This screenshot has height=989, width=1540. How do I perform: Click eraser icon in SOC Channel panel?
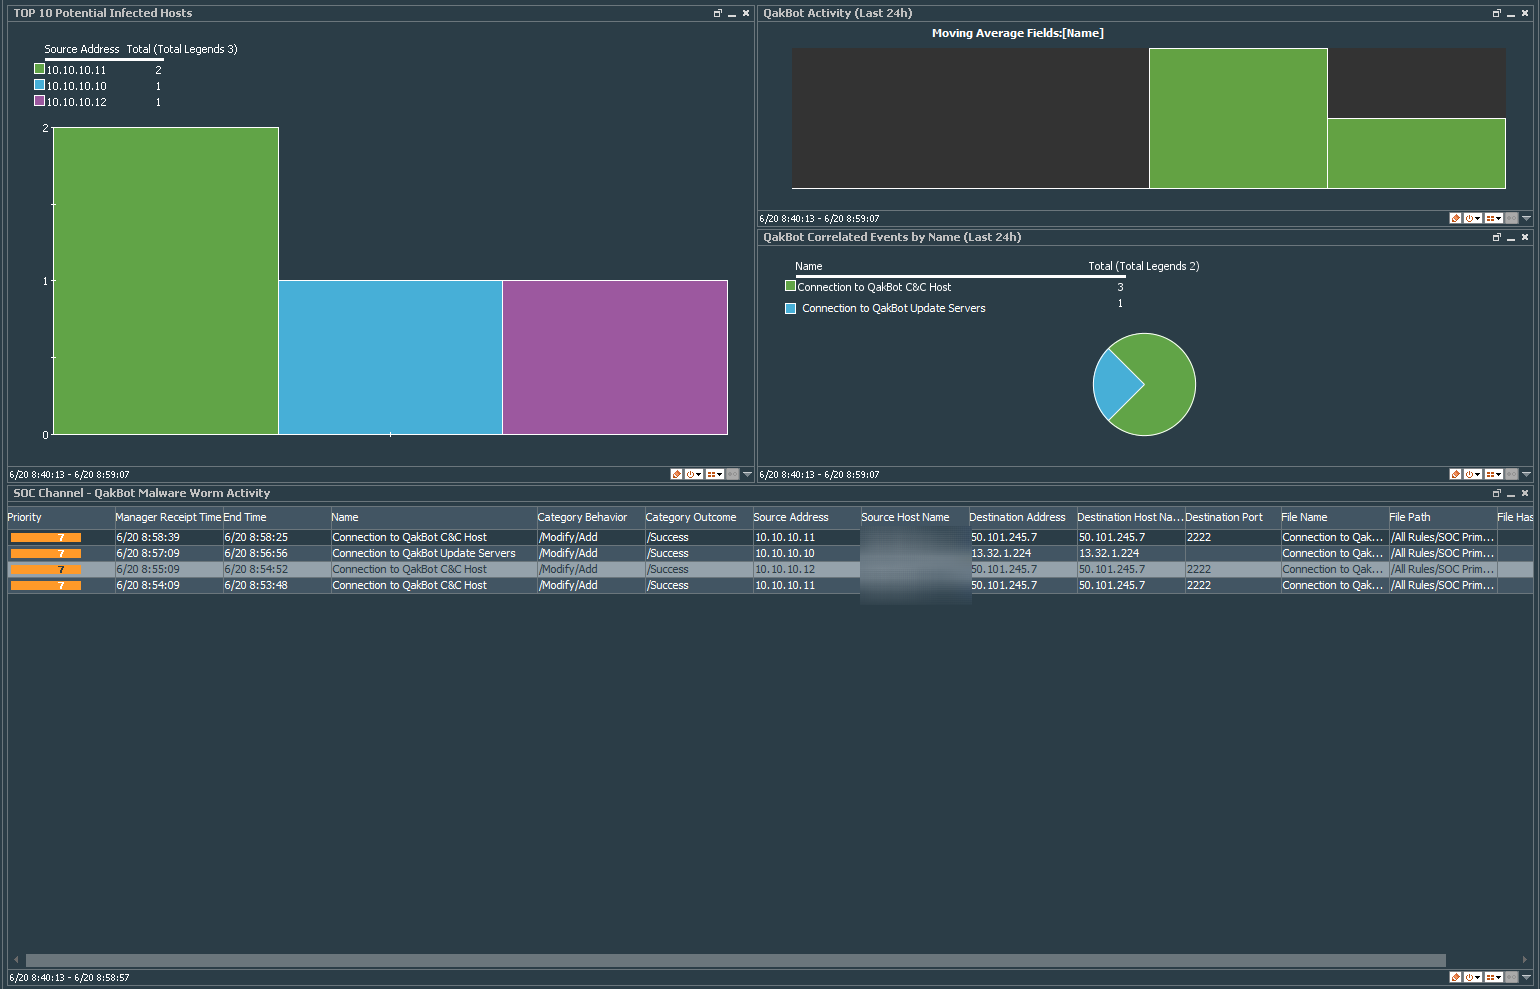tap(1456, 977)
